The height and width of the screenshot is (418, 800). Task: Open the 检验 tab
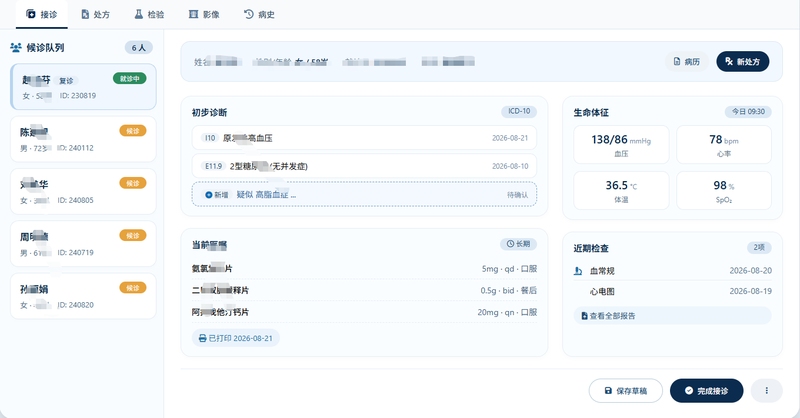coord(149,14)
